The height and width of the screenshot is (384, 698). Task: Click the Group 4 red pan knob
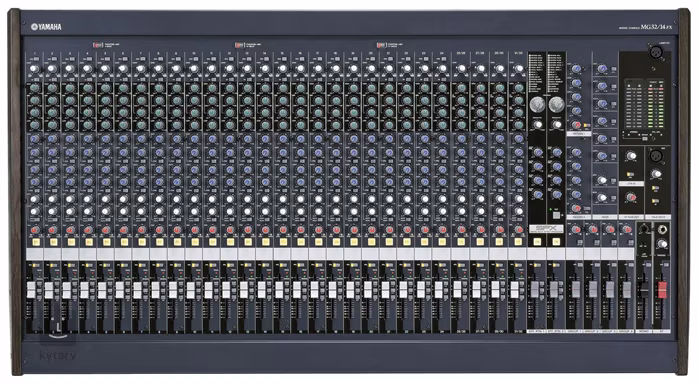[x=627, y=230]
